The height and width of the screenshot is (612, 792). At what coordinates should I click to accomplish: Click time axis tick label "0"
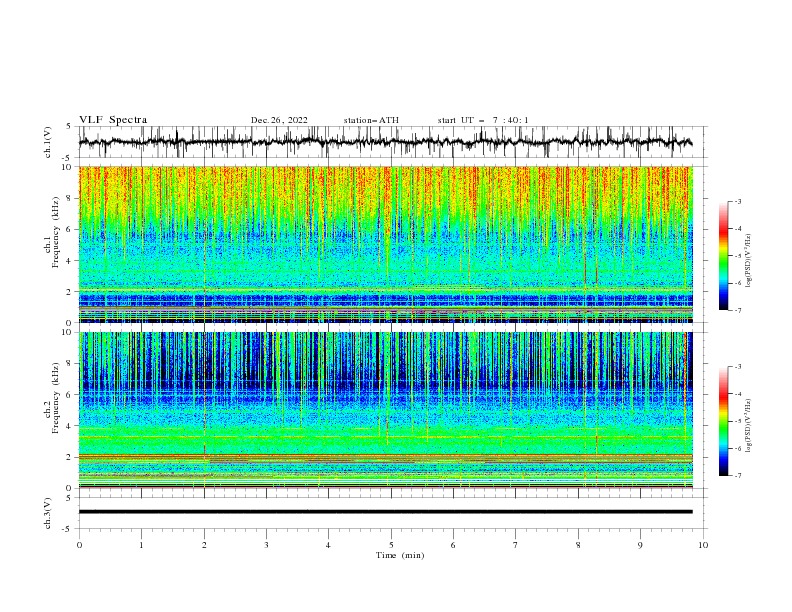[x=79, y=545]
